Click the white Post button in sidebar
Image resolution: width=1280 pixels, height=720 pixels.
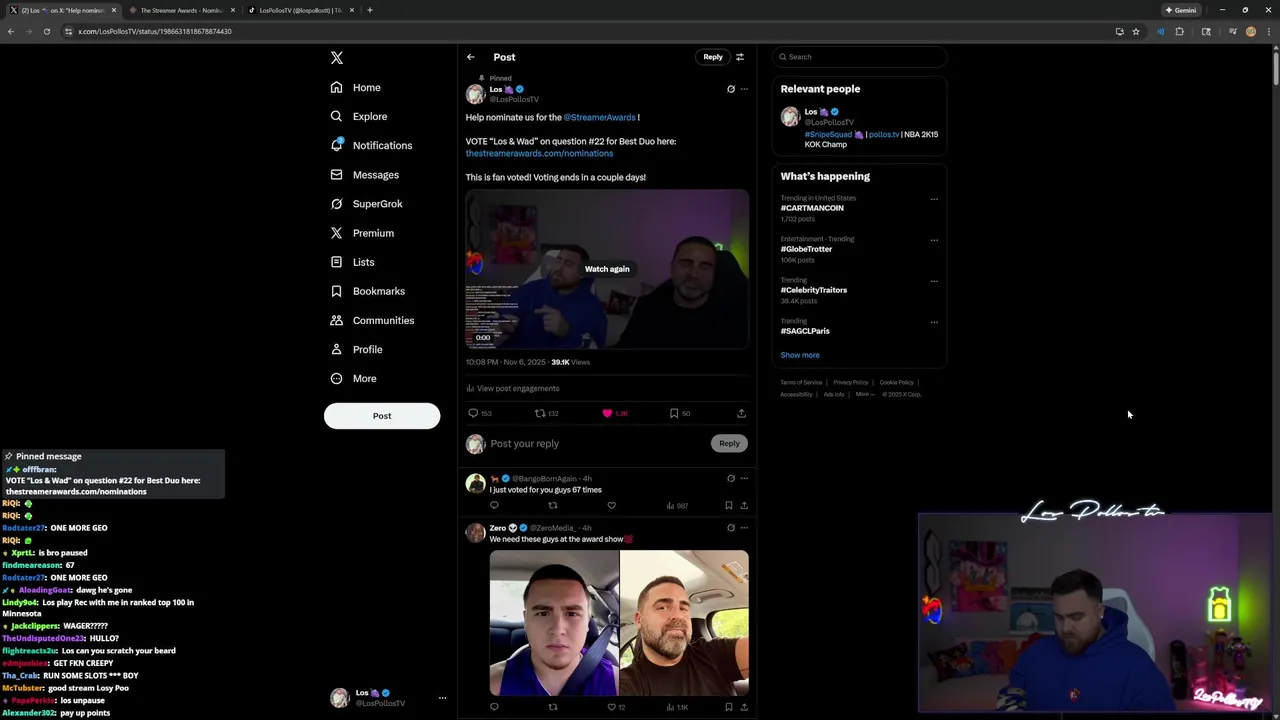coord(382,416)
